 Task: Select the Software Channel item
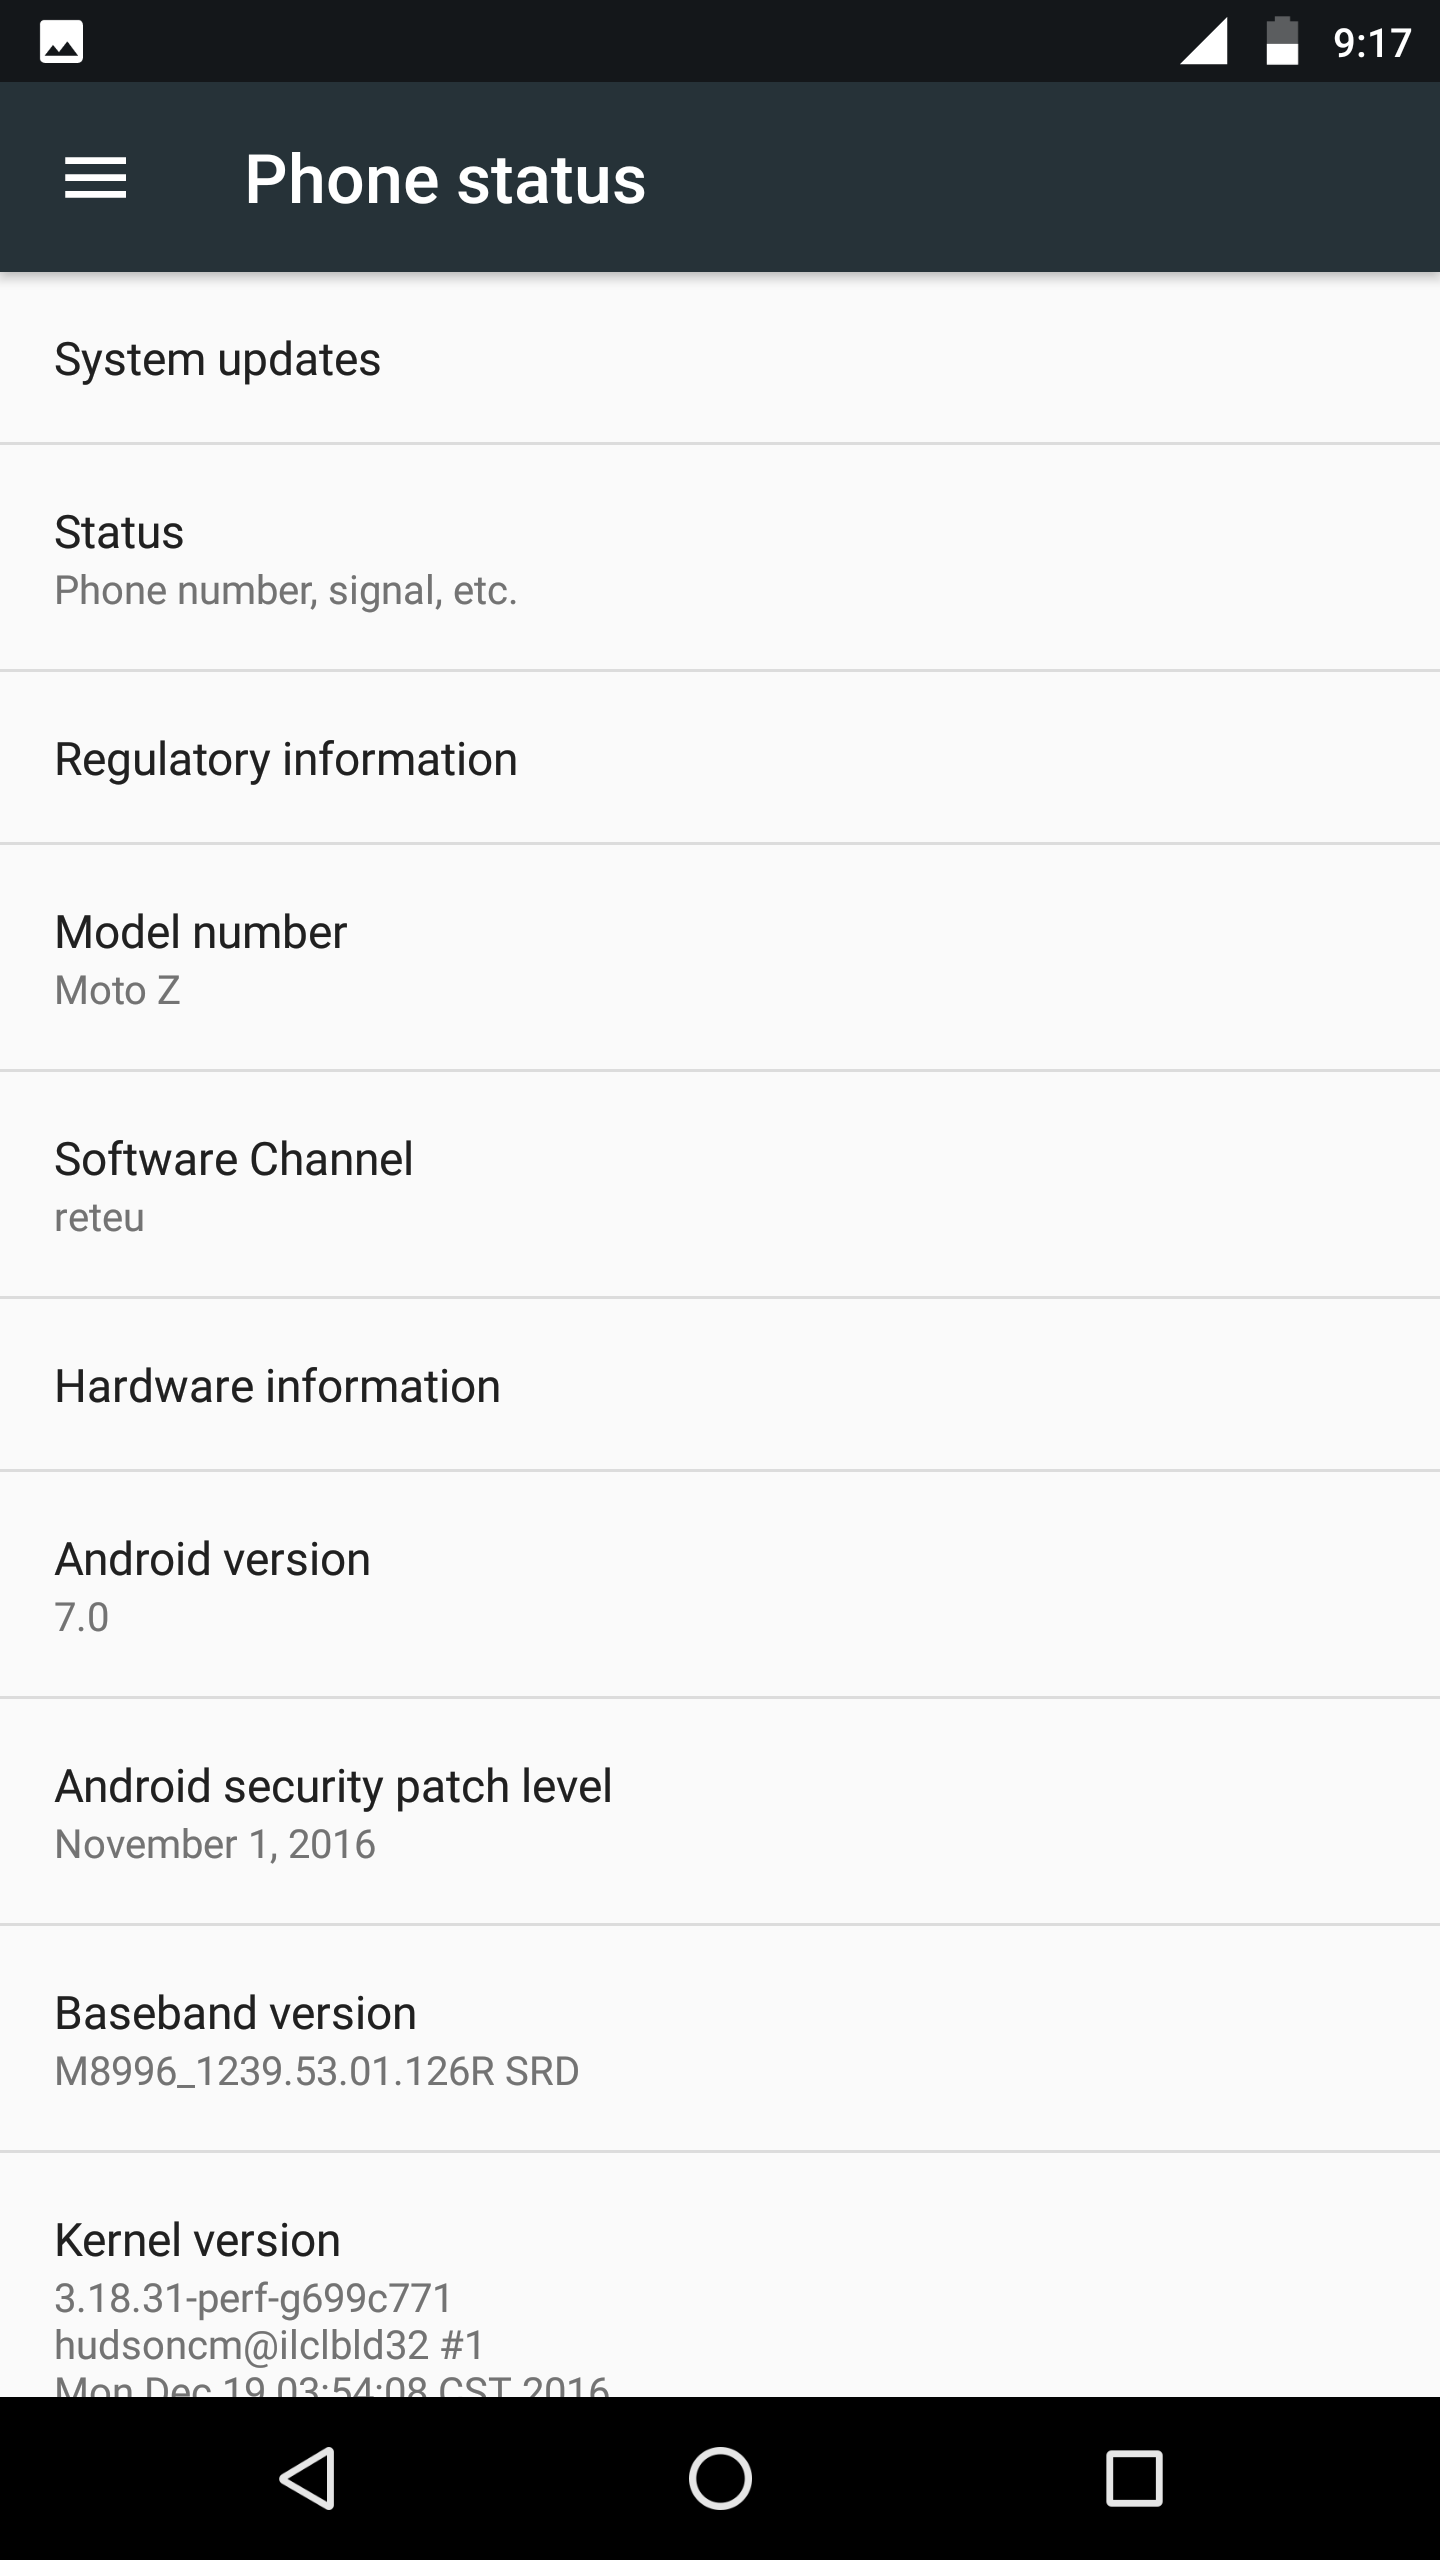720,1185
